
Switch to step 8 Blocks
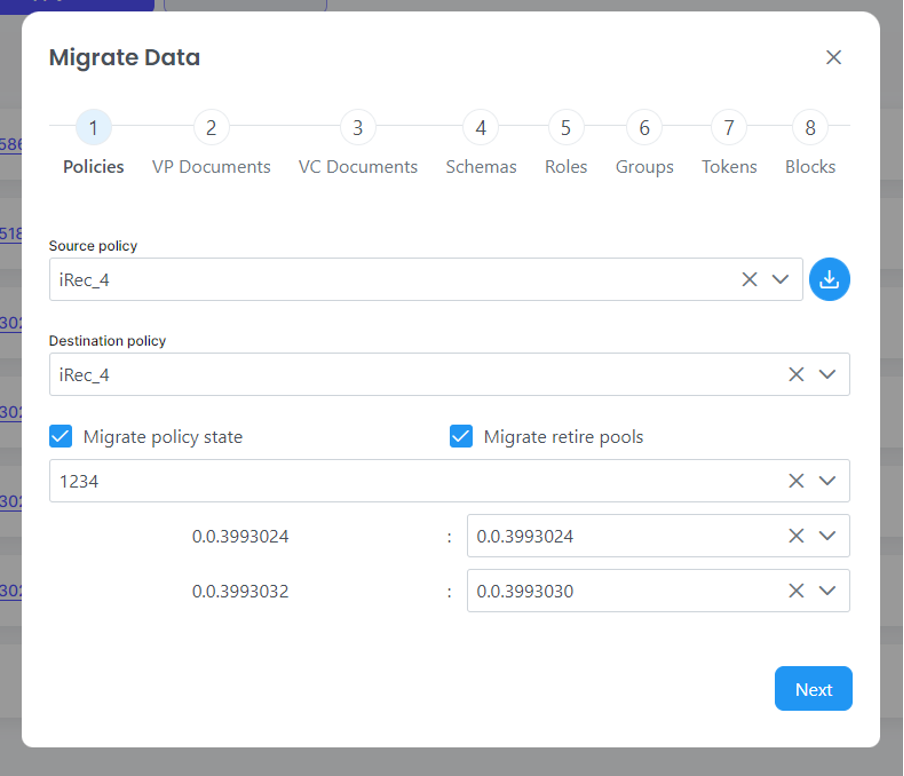(x=810, y=129)
